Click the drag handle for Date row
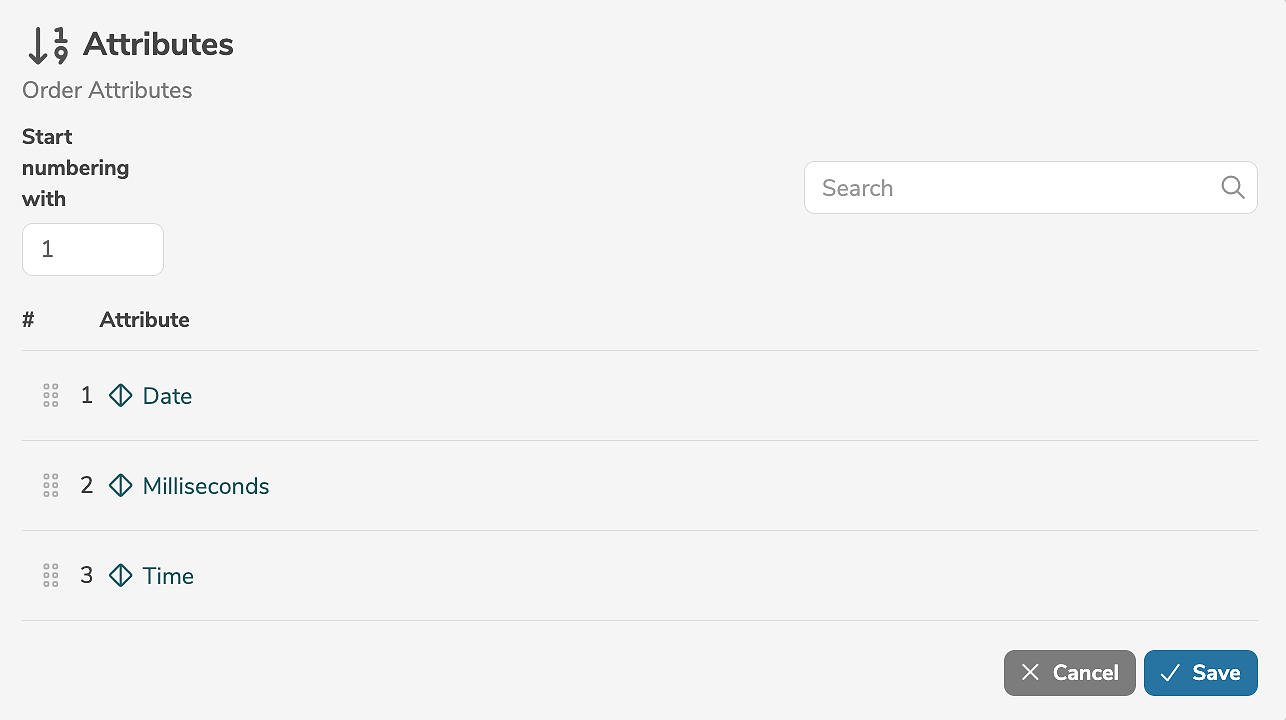The height and width of the screenshot is (720, 1286). click(51, 396)
